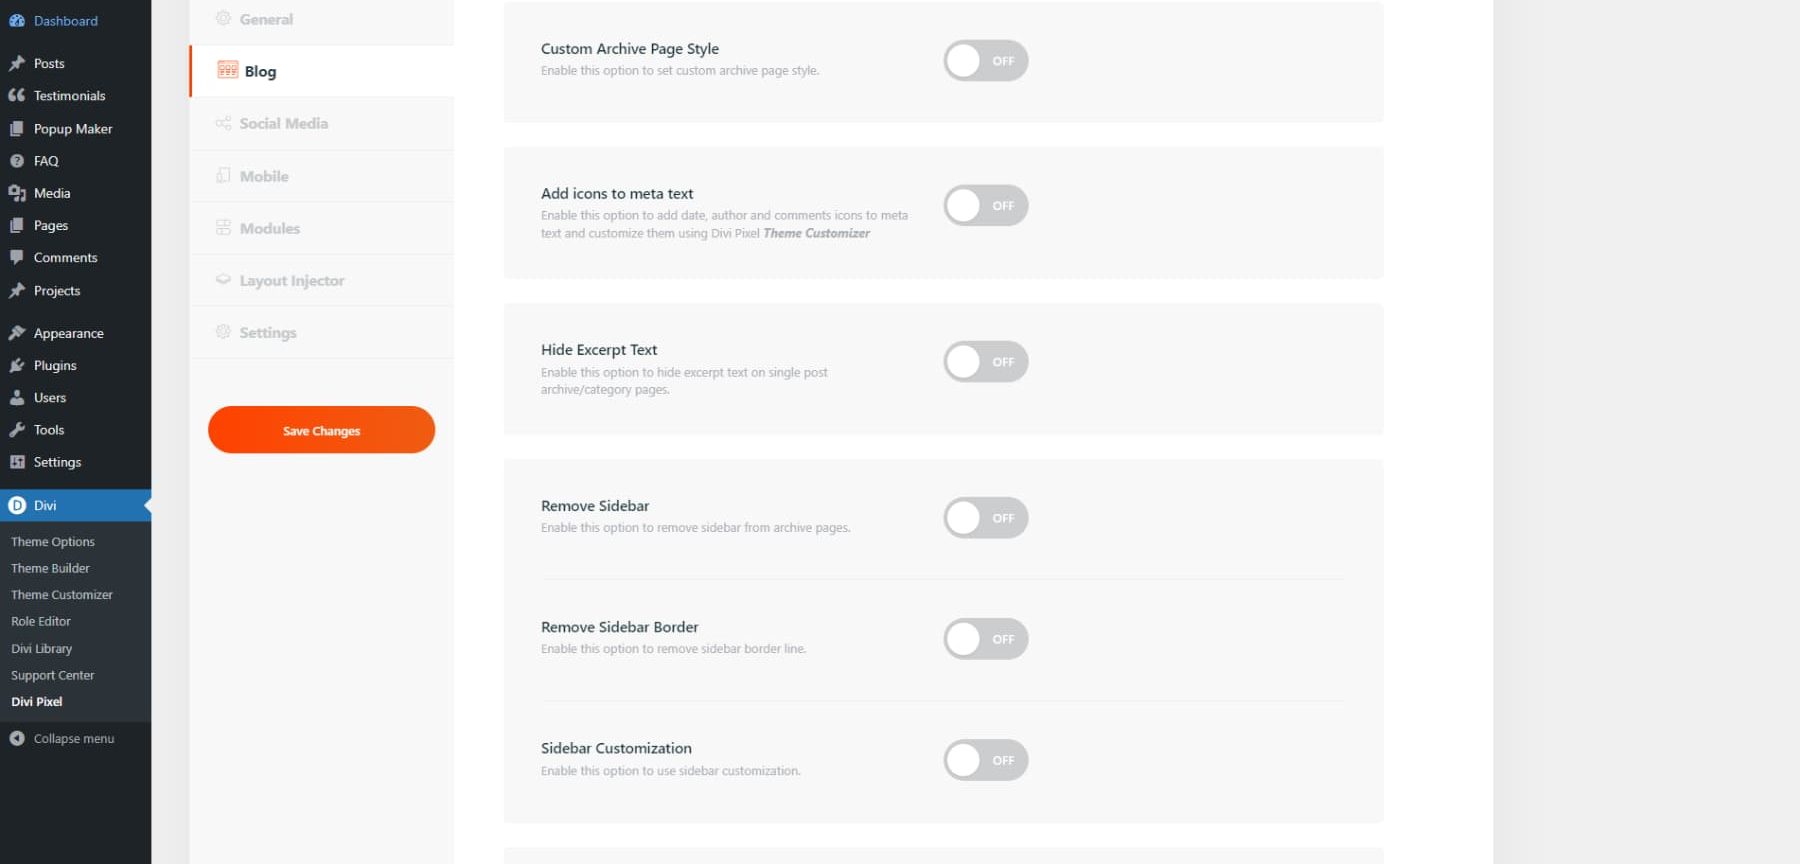Enable Sidebar Customization
1800x864 pixels.
click(x=985, y=760)
